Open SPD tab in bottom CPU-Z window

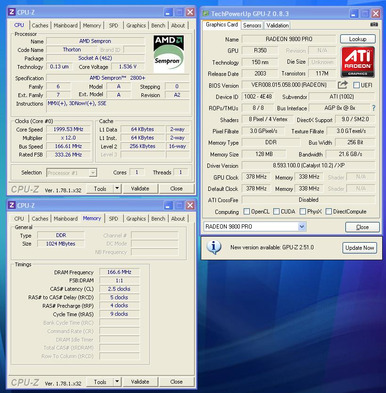pos(113,219)
